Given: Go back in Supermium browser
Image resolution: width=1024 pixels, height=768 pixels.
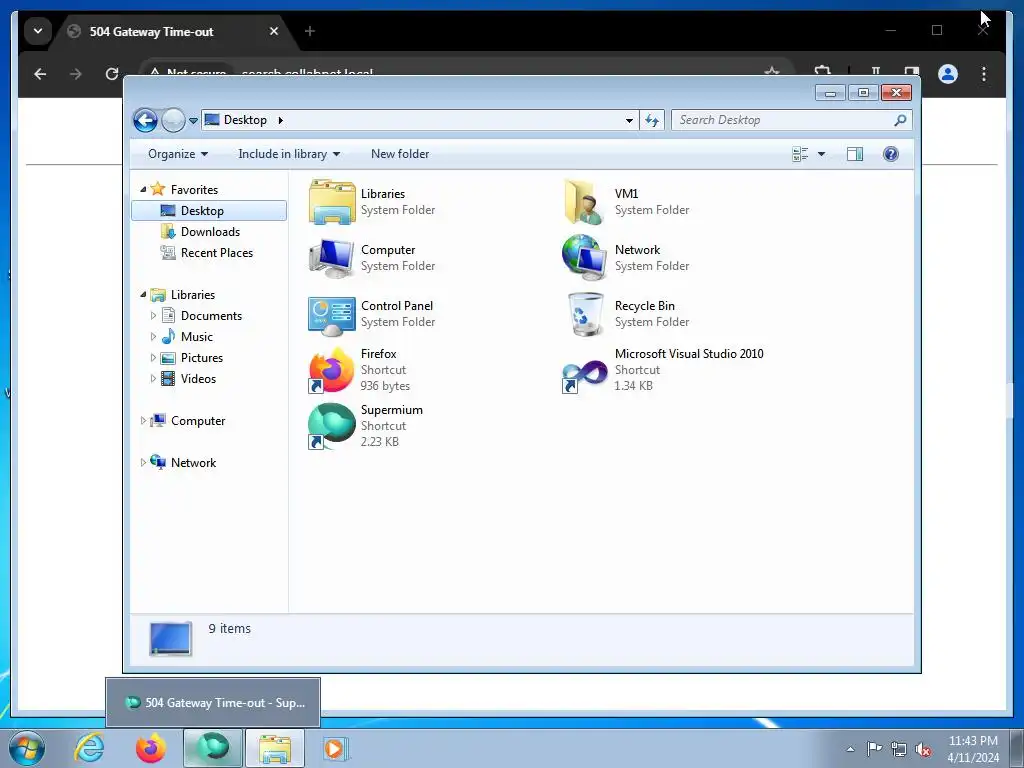Looking at the screenshot, I should 40,74.
